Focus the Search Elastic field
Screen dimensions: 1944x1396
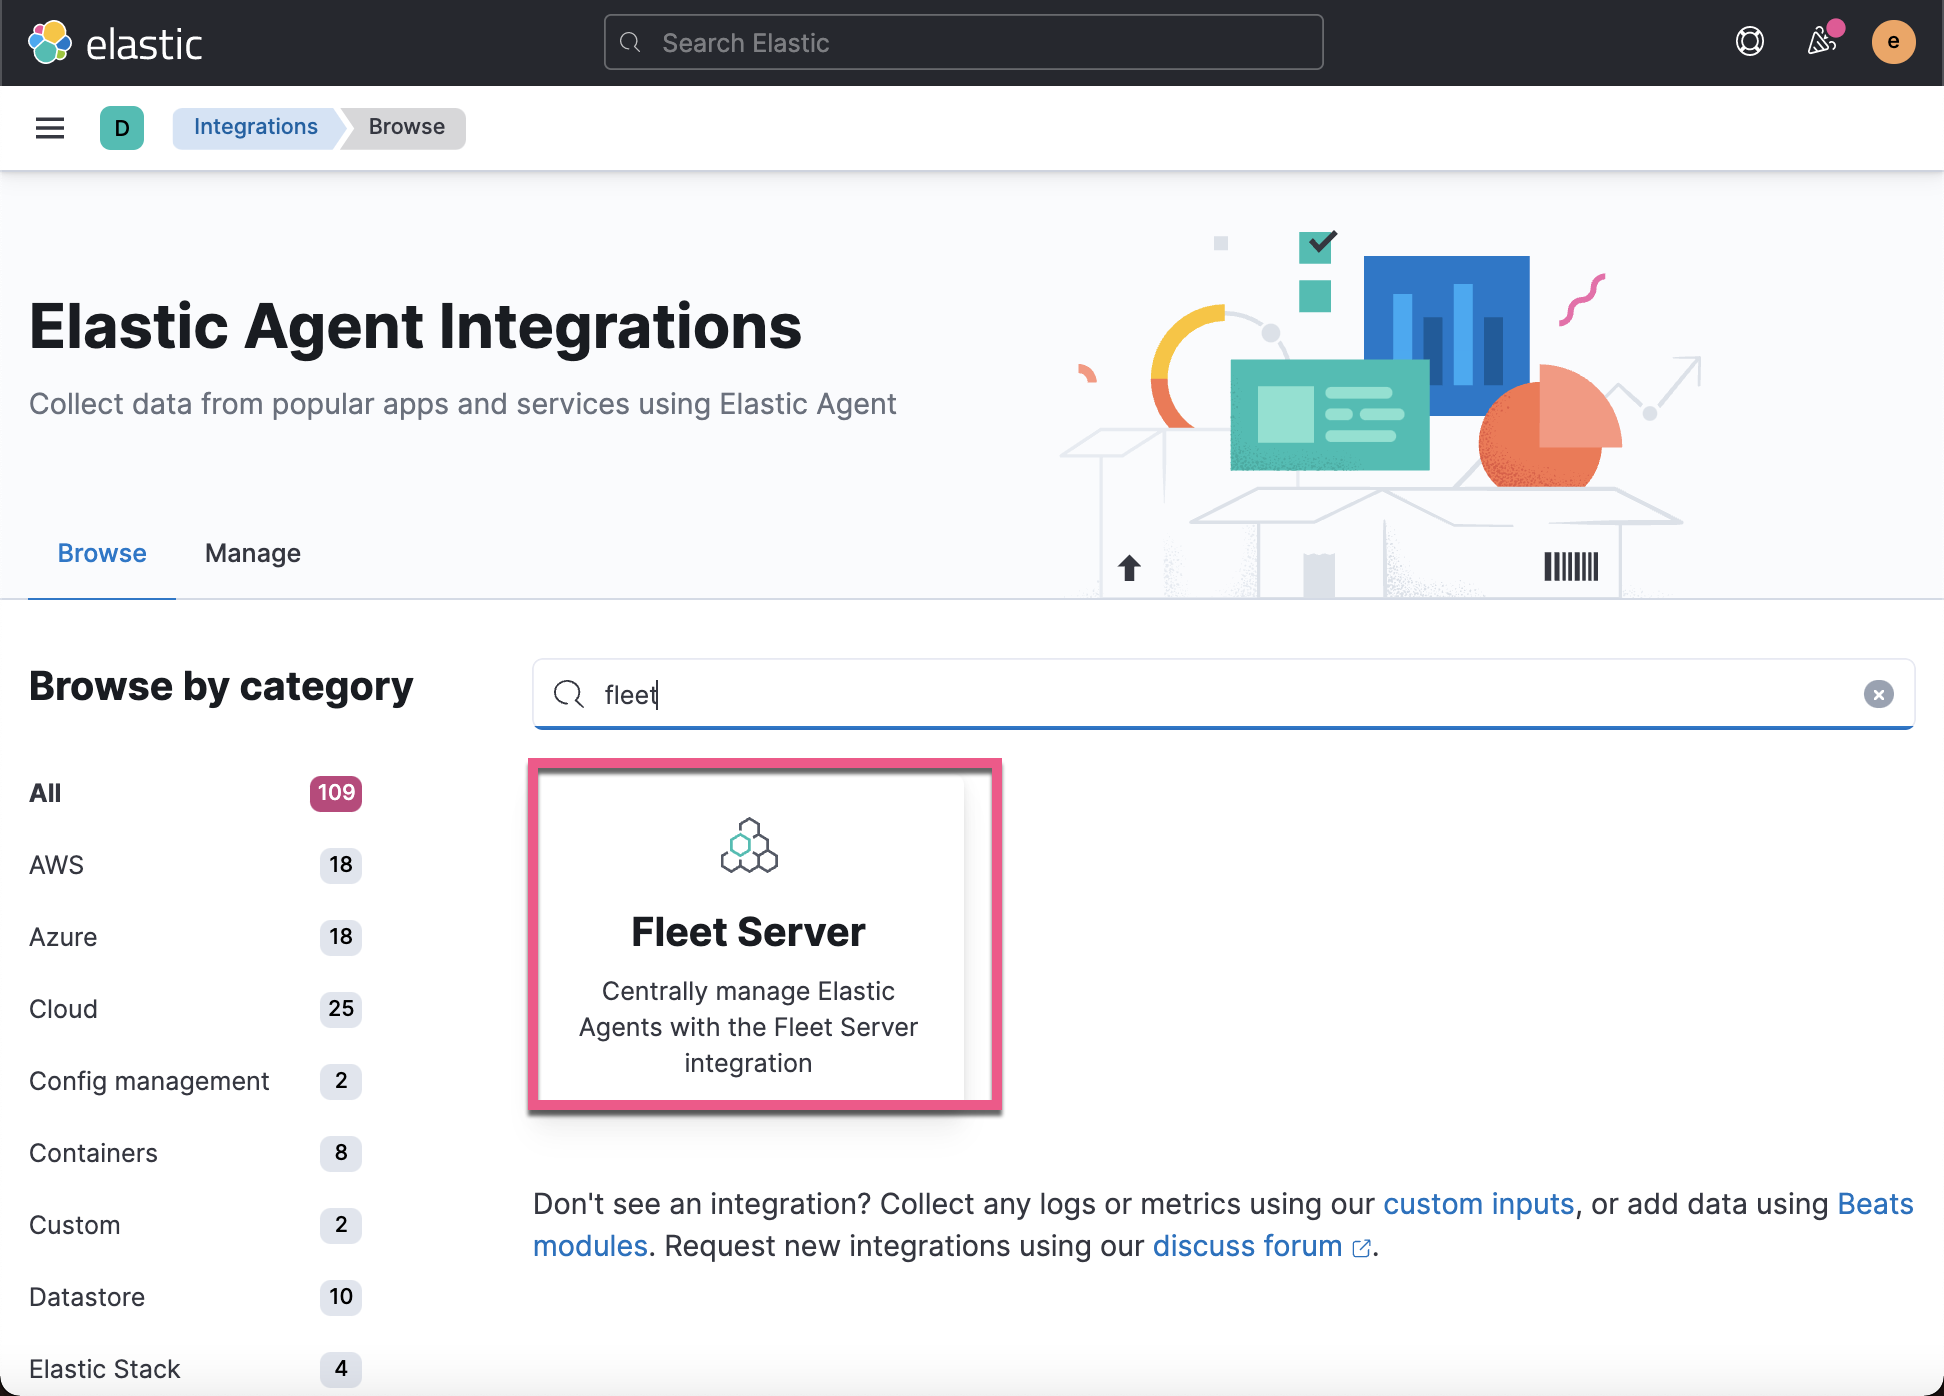click(x=964, y=42)
